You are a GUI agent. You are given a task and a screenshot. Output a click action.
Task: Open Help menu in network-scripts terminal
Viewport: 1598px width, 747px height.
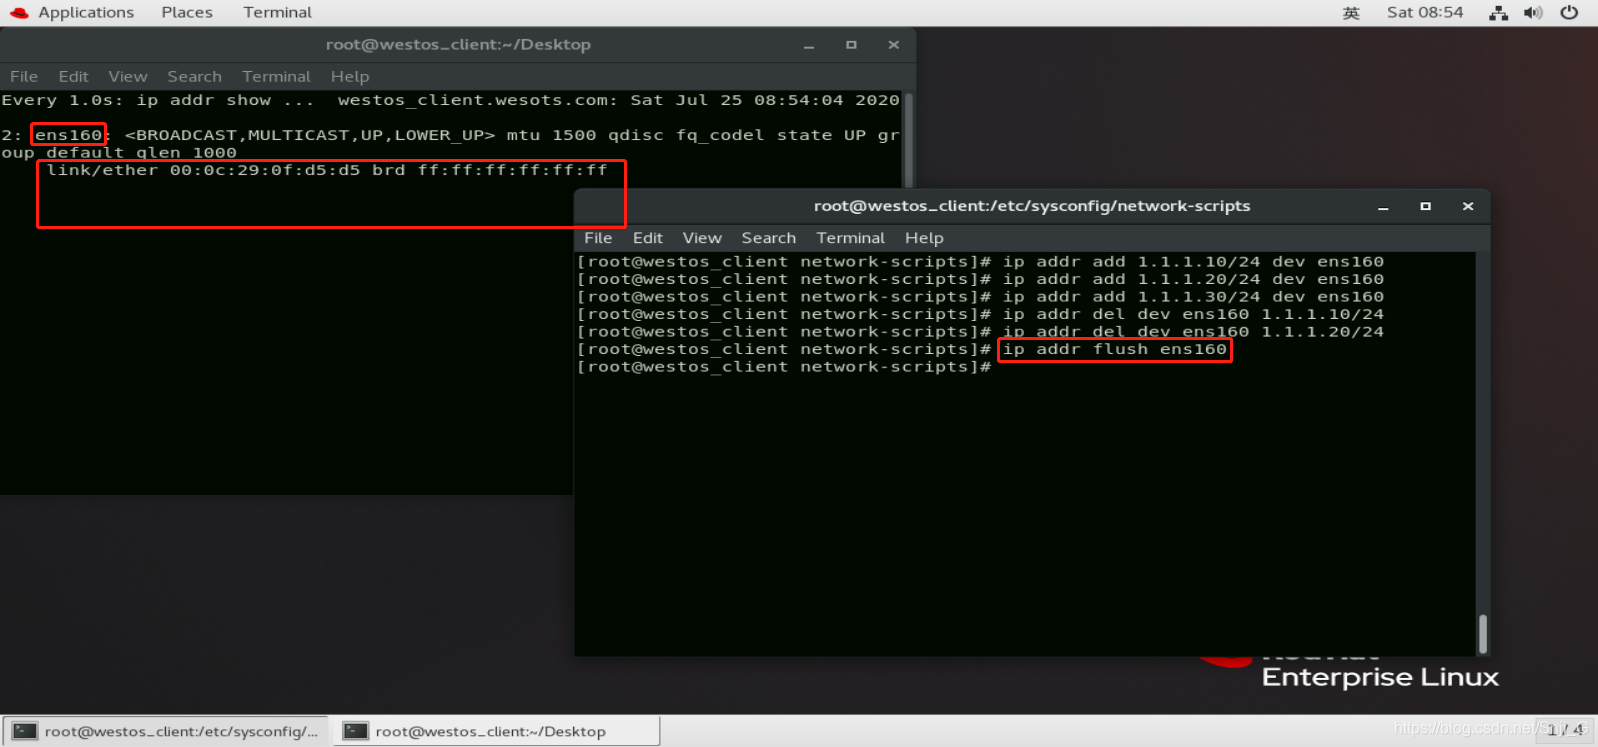pyautogui.click(x=924, y=238)
